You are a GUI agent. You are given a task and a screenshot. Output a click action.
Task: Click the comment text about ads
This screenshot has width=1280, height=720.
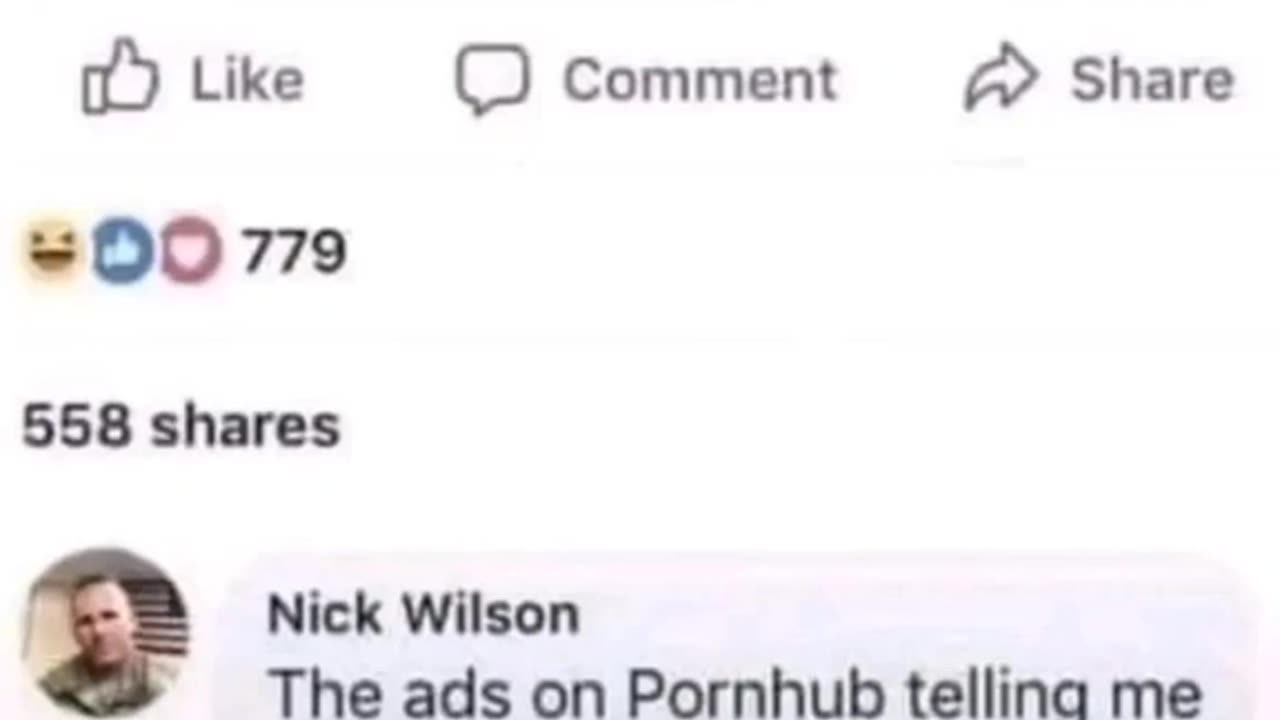click(x=735, y=692)
